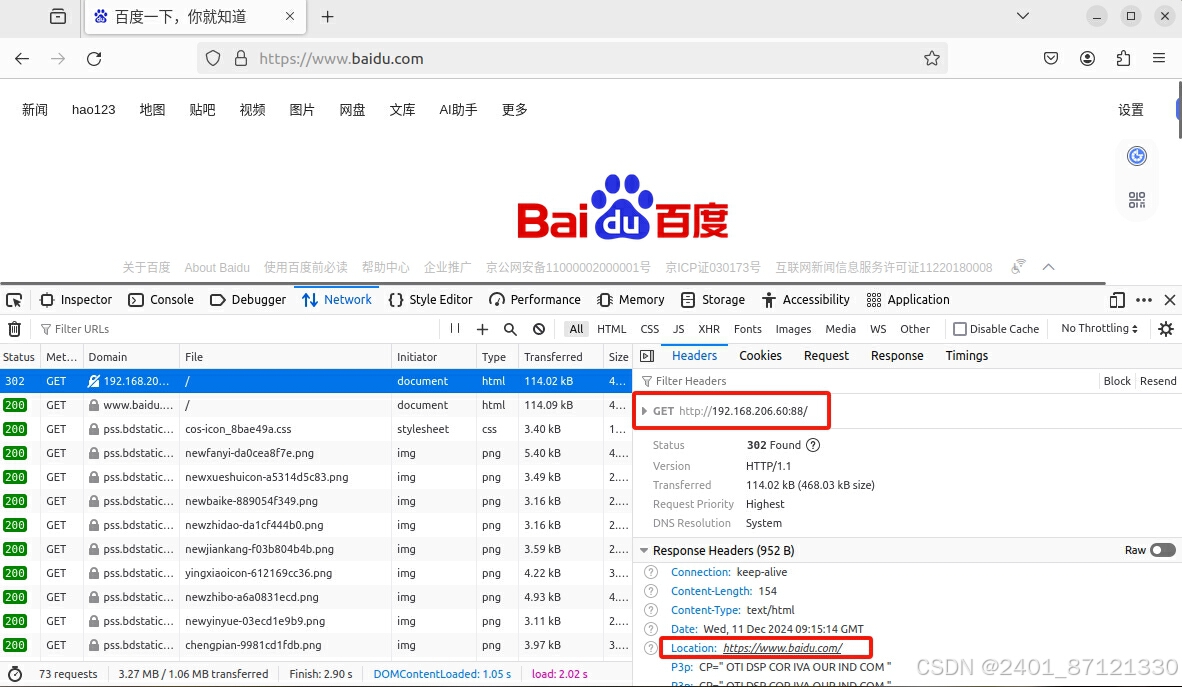Open network settings gear icon
The image size is (1182, 687).
point(1166,329)
